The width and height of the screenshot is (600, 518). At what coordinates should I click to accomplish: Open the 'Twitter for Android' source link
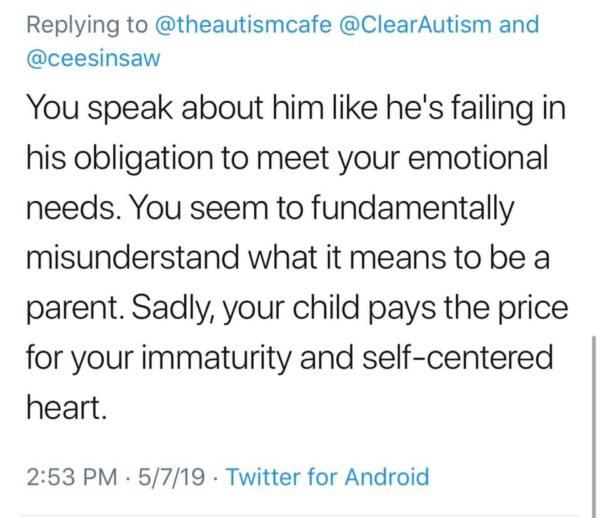pos(328,477)
